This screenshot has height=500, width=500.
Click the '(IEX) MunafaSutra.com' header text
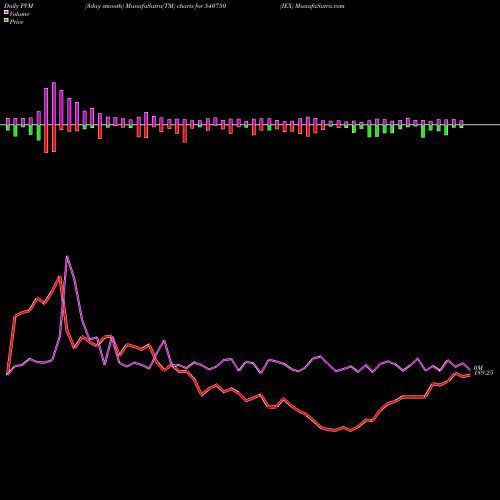coord(312,6)
